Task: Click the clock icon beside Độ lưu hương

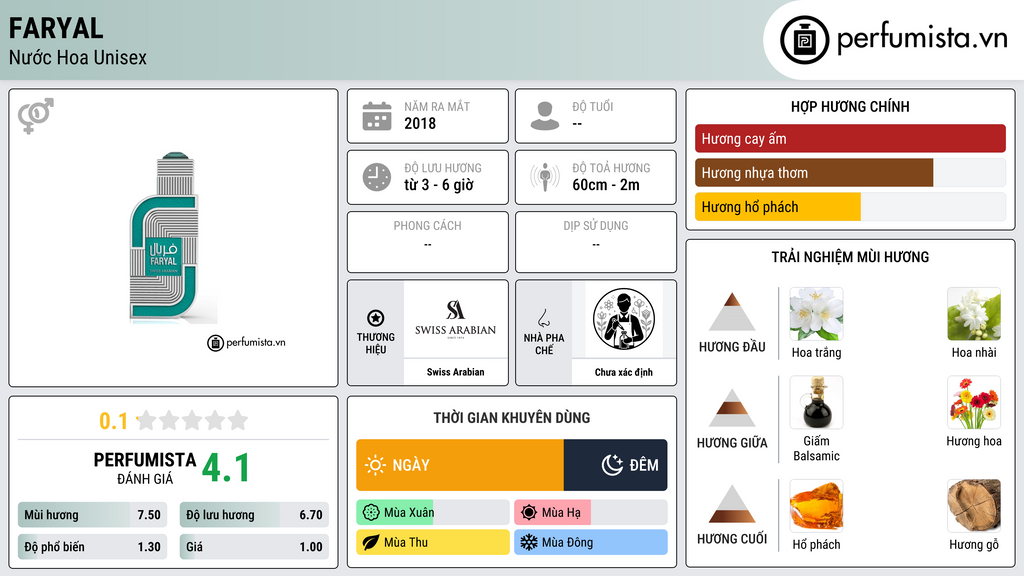Action: [377, 177]
